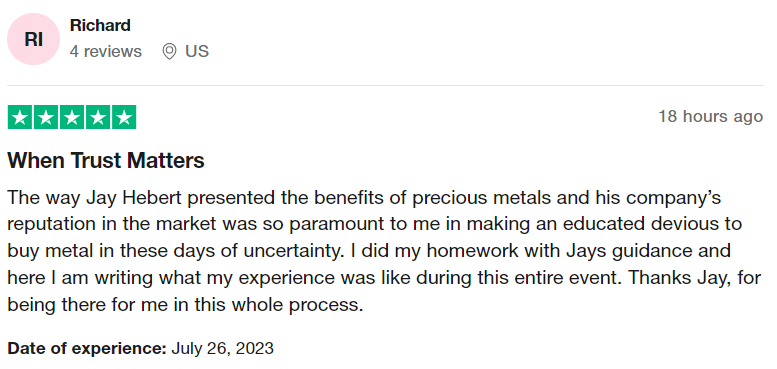Open the reviewer name Richard
Viewport: 777px width, 369px height.
point(100,25)
